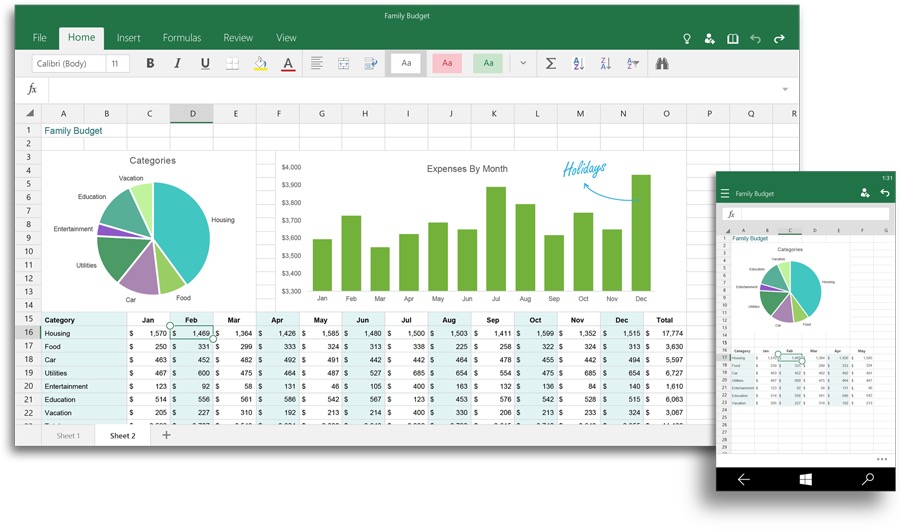
Task: Toggle italic text formatting
Action: pos(178,64)
